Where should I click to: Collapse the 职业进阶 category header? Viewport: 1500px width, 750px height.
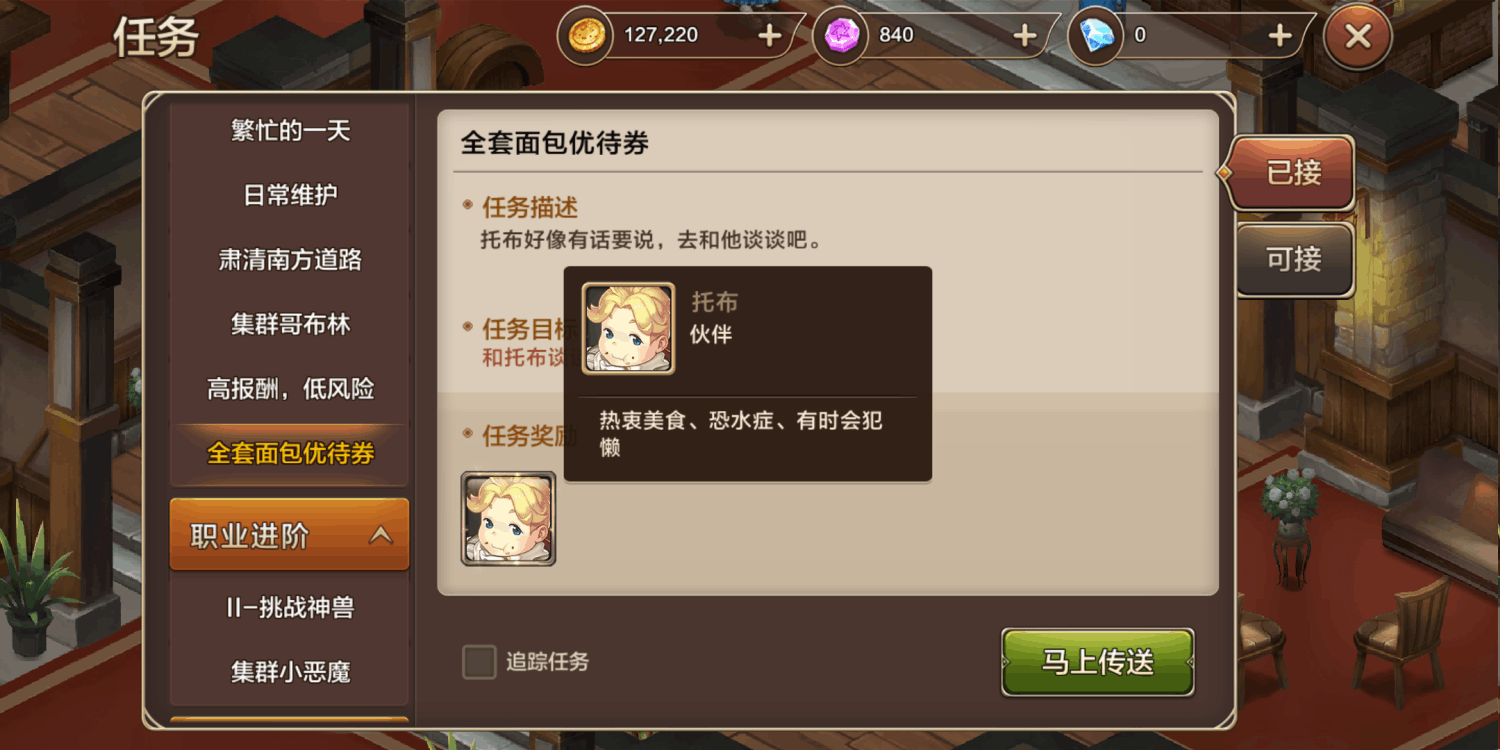289,535
